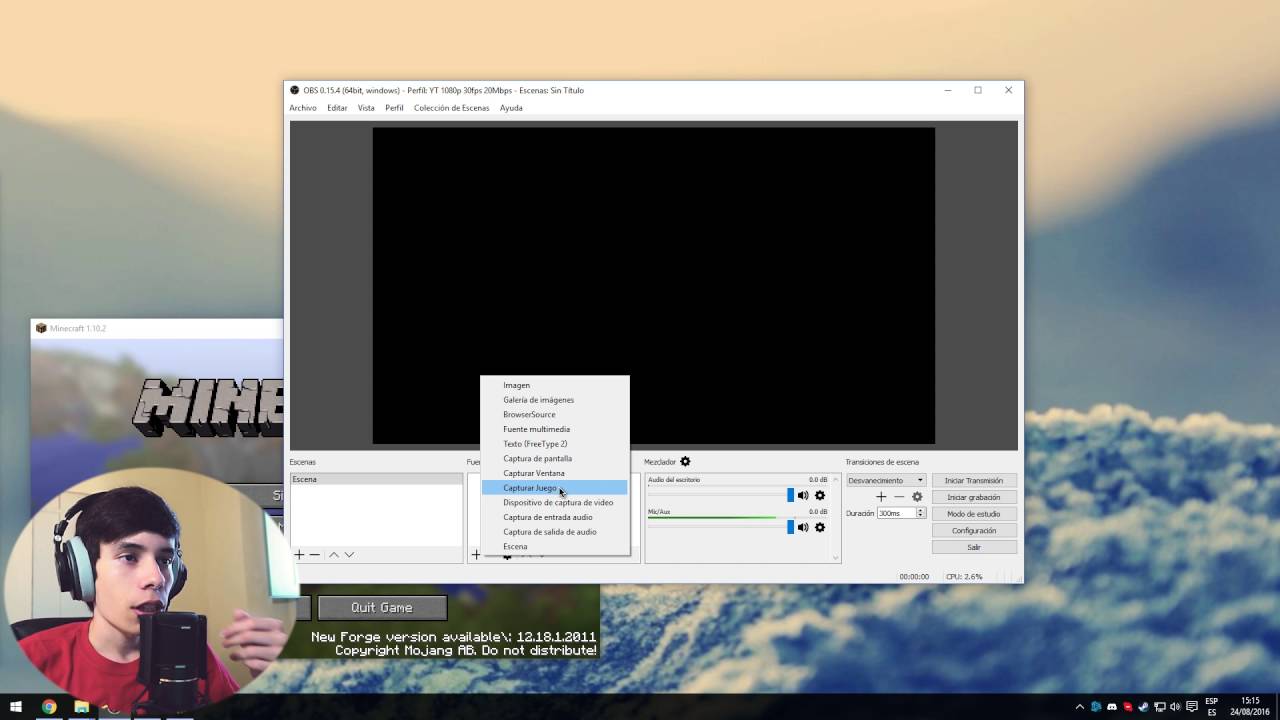Click Iniciar grabación button

974,497
